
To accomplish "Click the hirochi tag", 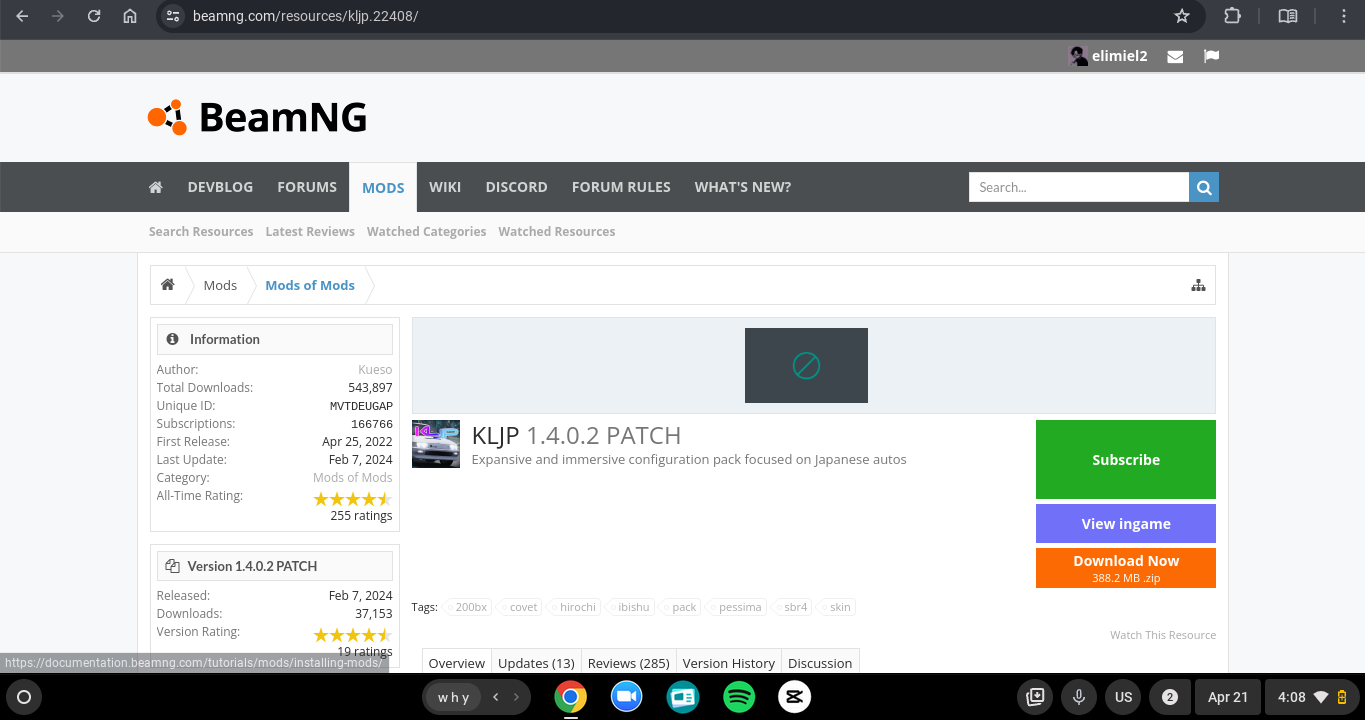I will pyautogui.click(x=575, y=607).
